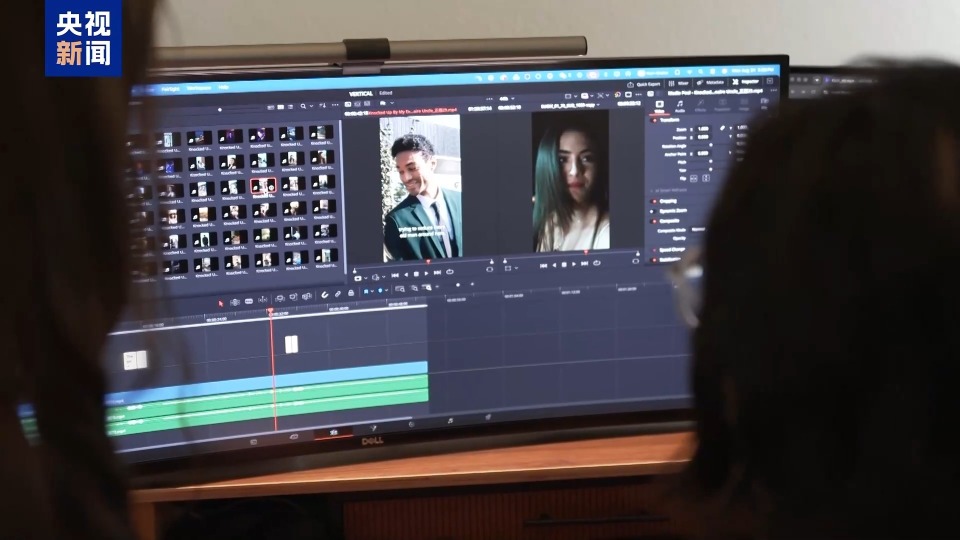The image size is (960, 540).
Task: Switch to the Effects tab in Inspector
Action: click(x=700, y=106)
